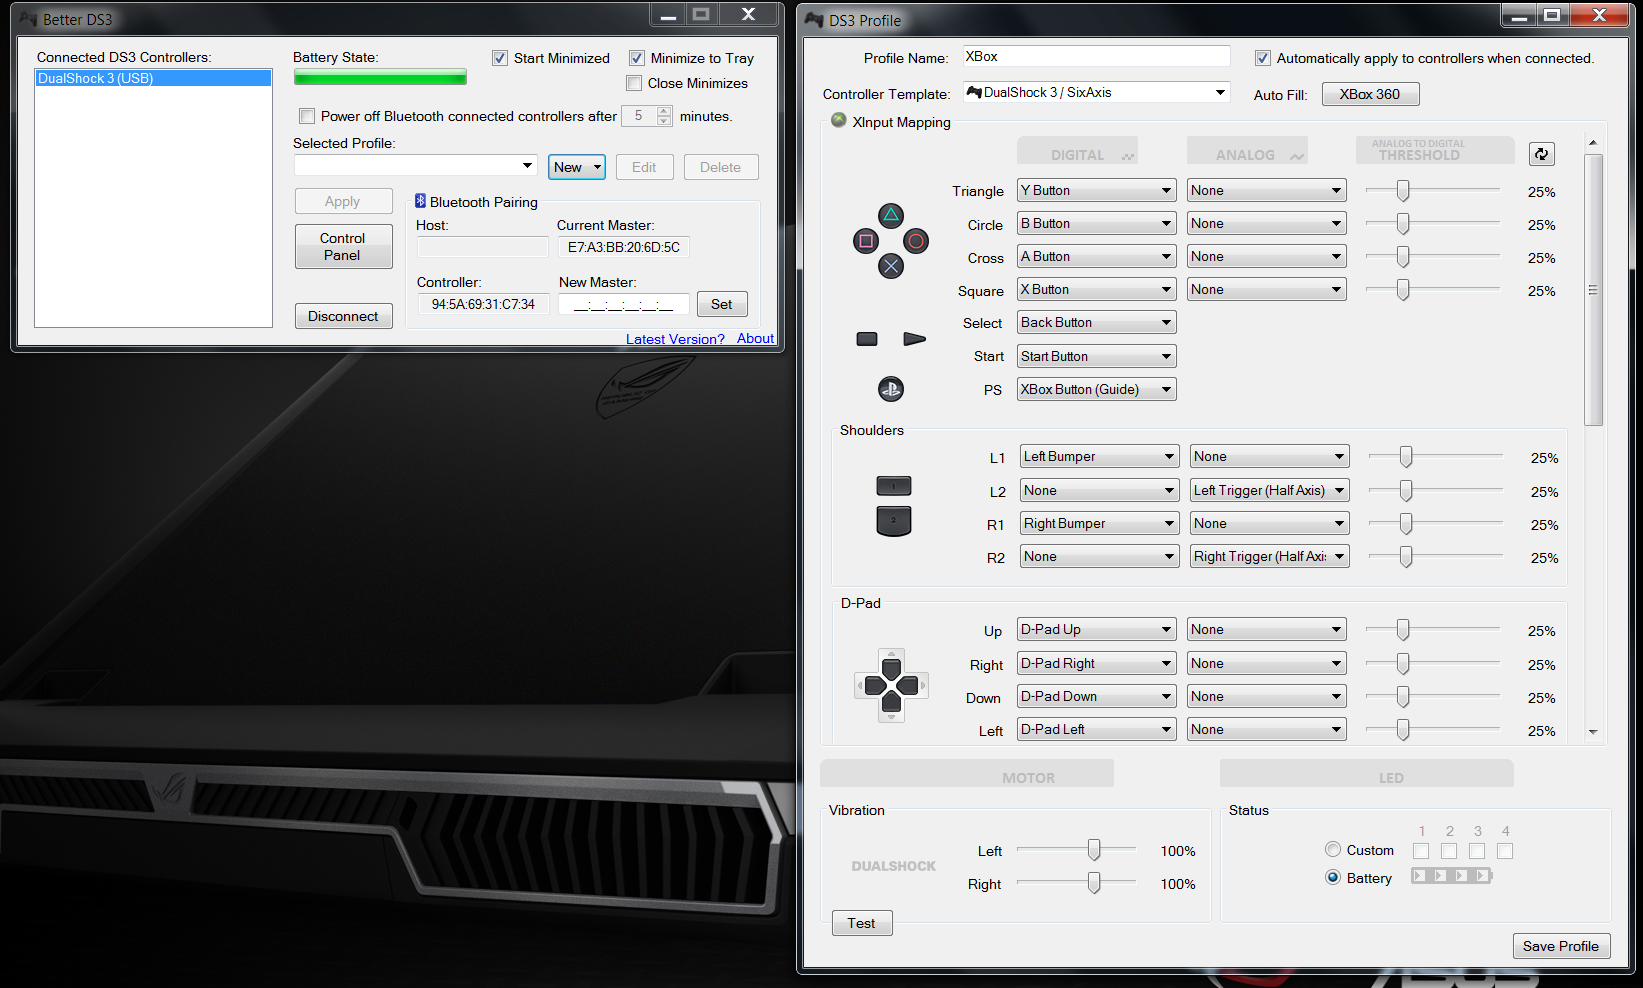This screenshot has height=988, width=1643.
Task: Click the XInput Mapping green indicator icon
Action: coord(839,121)
